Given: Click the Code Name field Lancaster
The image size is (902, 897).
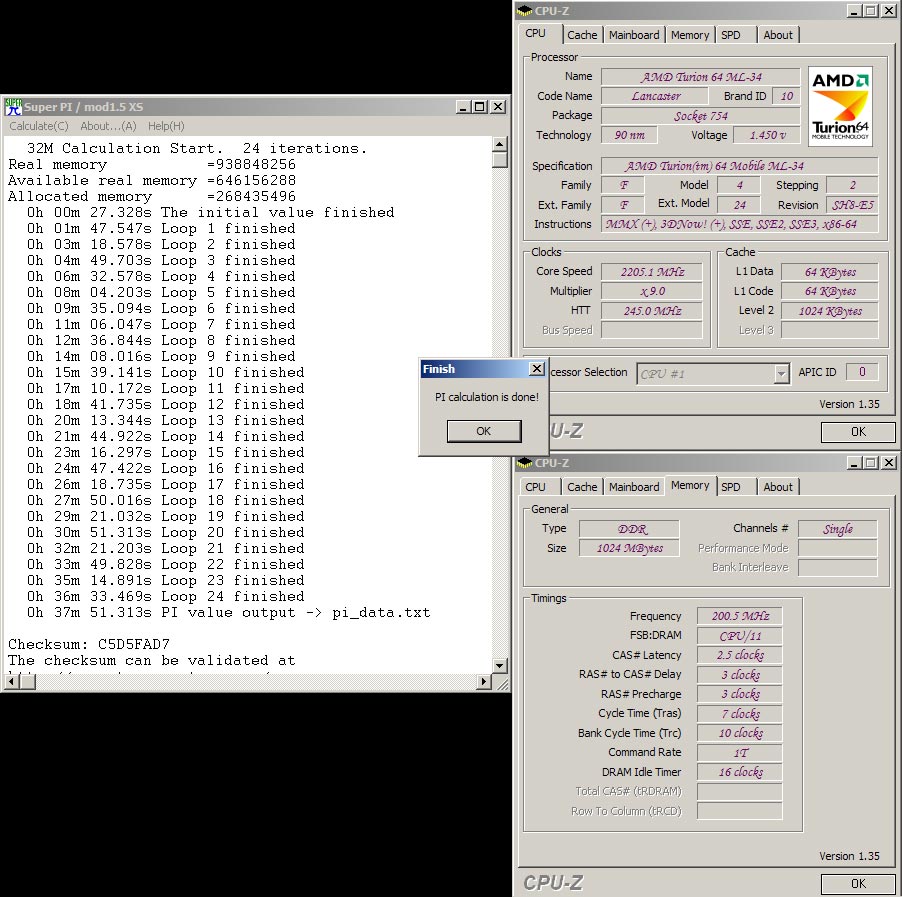Looking at the screenshot, I should [655, 96].
